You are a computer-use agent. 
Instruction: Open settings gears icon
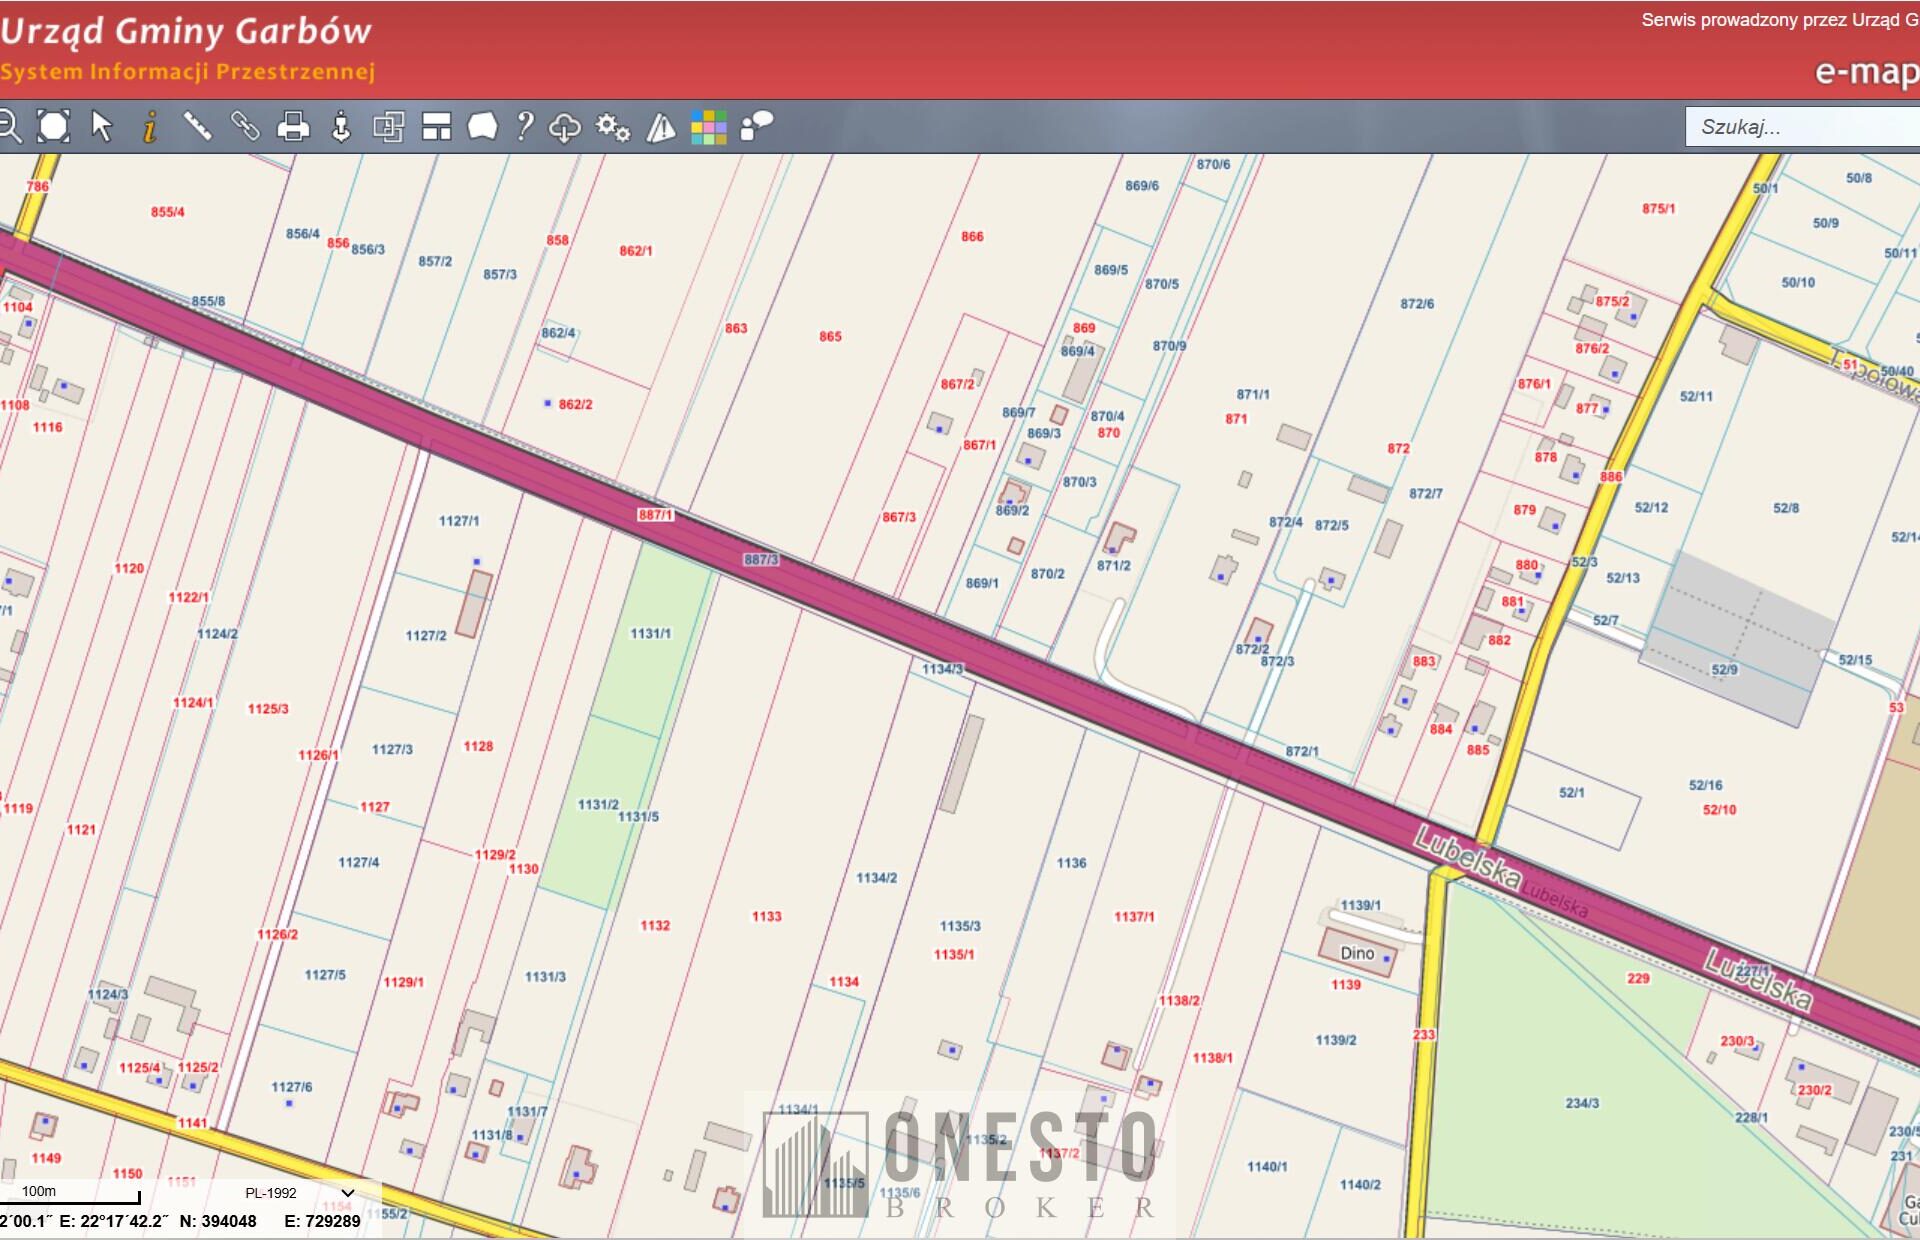[x=612, y=127]
